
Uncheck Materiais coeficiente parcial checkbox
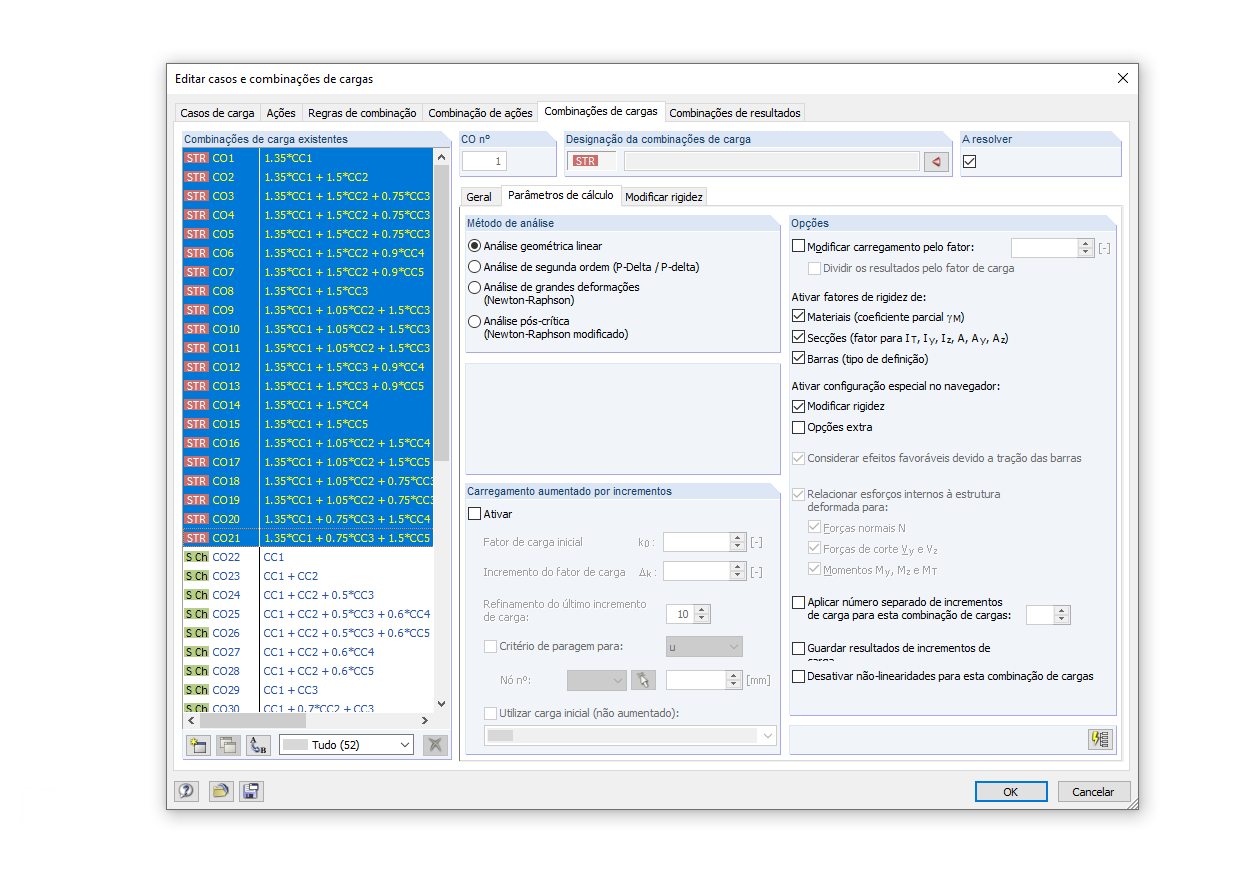(x=798, y=316)
